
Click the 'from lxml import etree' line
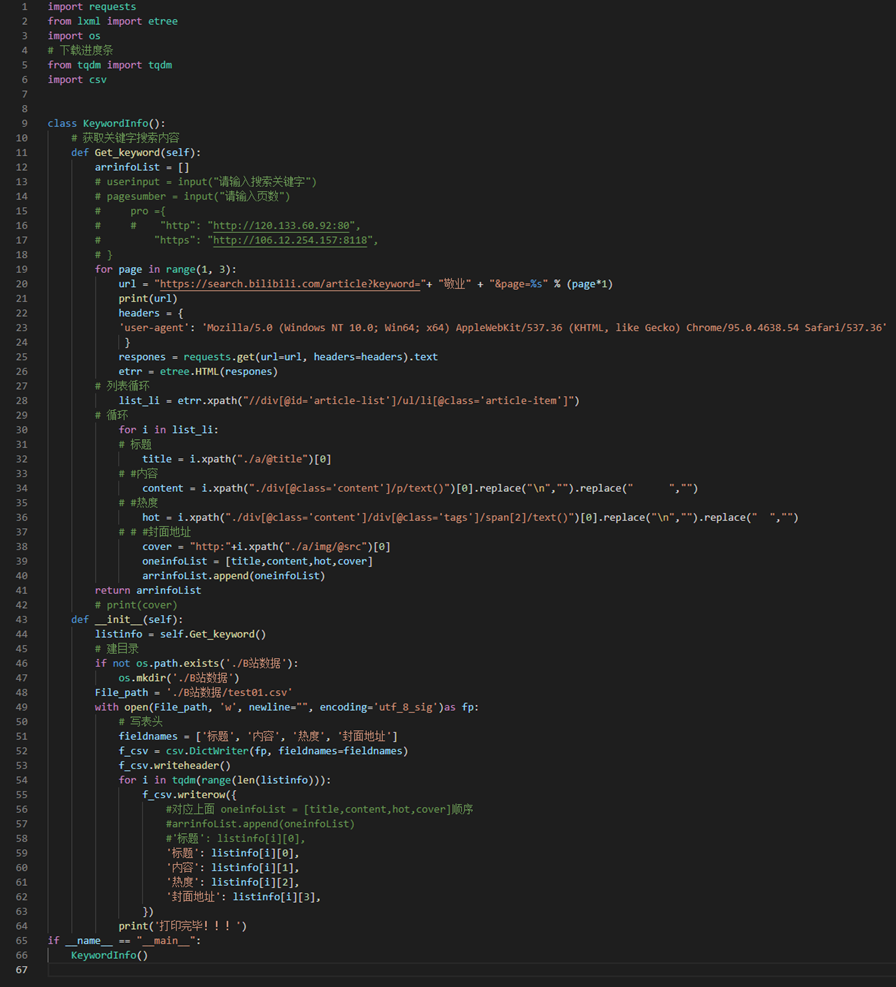coord(113,21)
